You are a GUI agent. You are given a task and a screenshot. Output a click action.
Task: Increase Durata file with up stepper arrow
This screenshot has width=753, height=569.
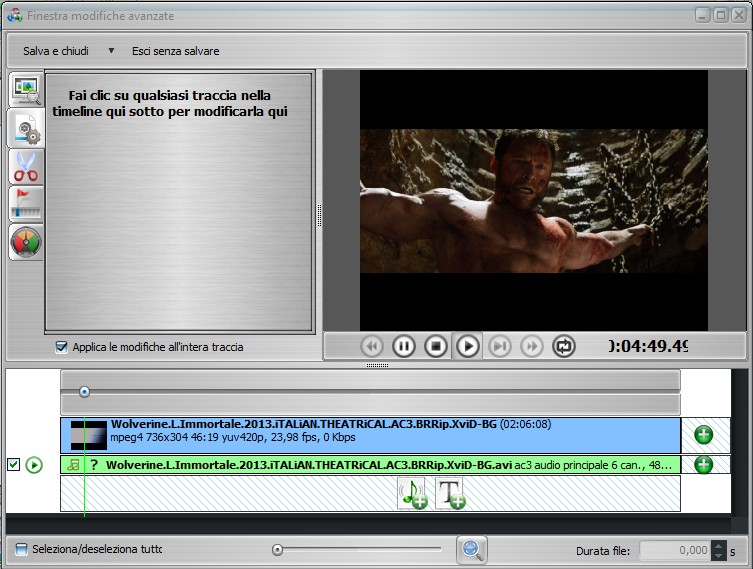point(718,545)
